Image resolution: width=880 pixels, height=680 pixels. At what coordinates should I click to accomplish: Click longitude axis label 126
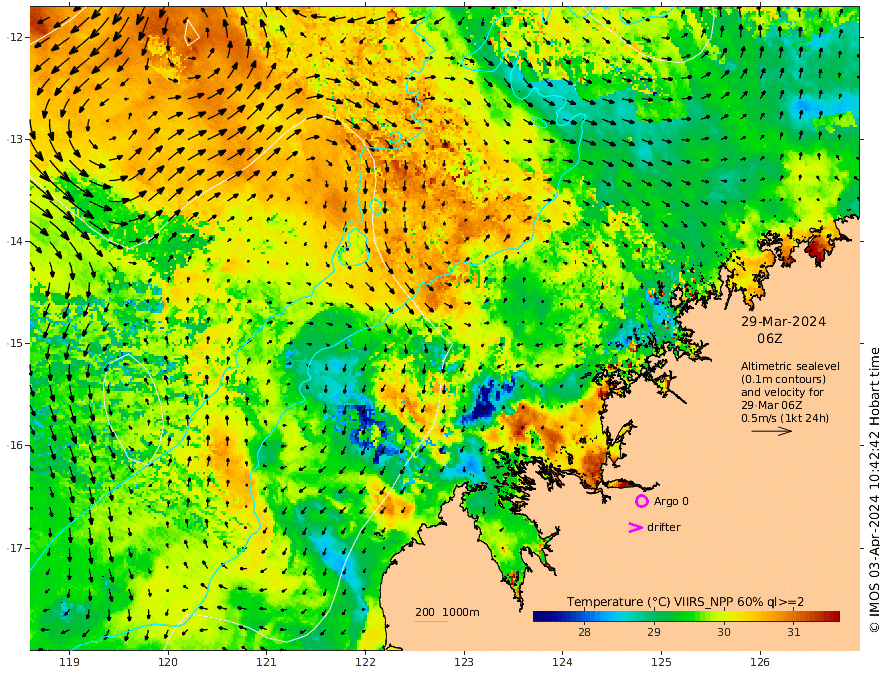click(760, 662)
